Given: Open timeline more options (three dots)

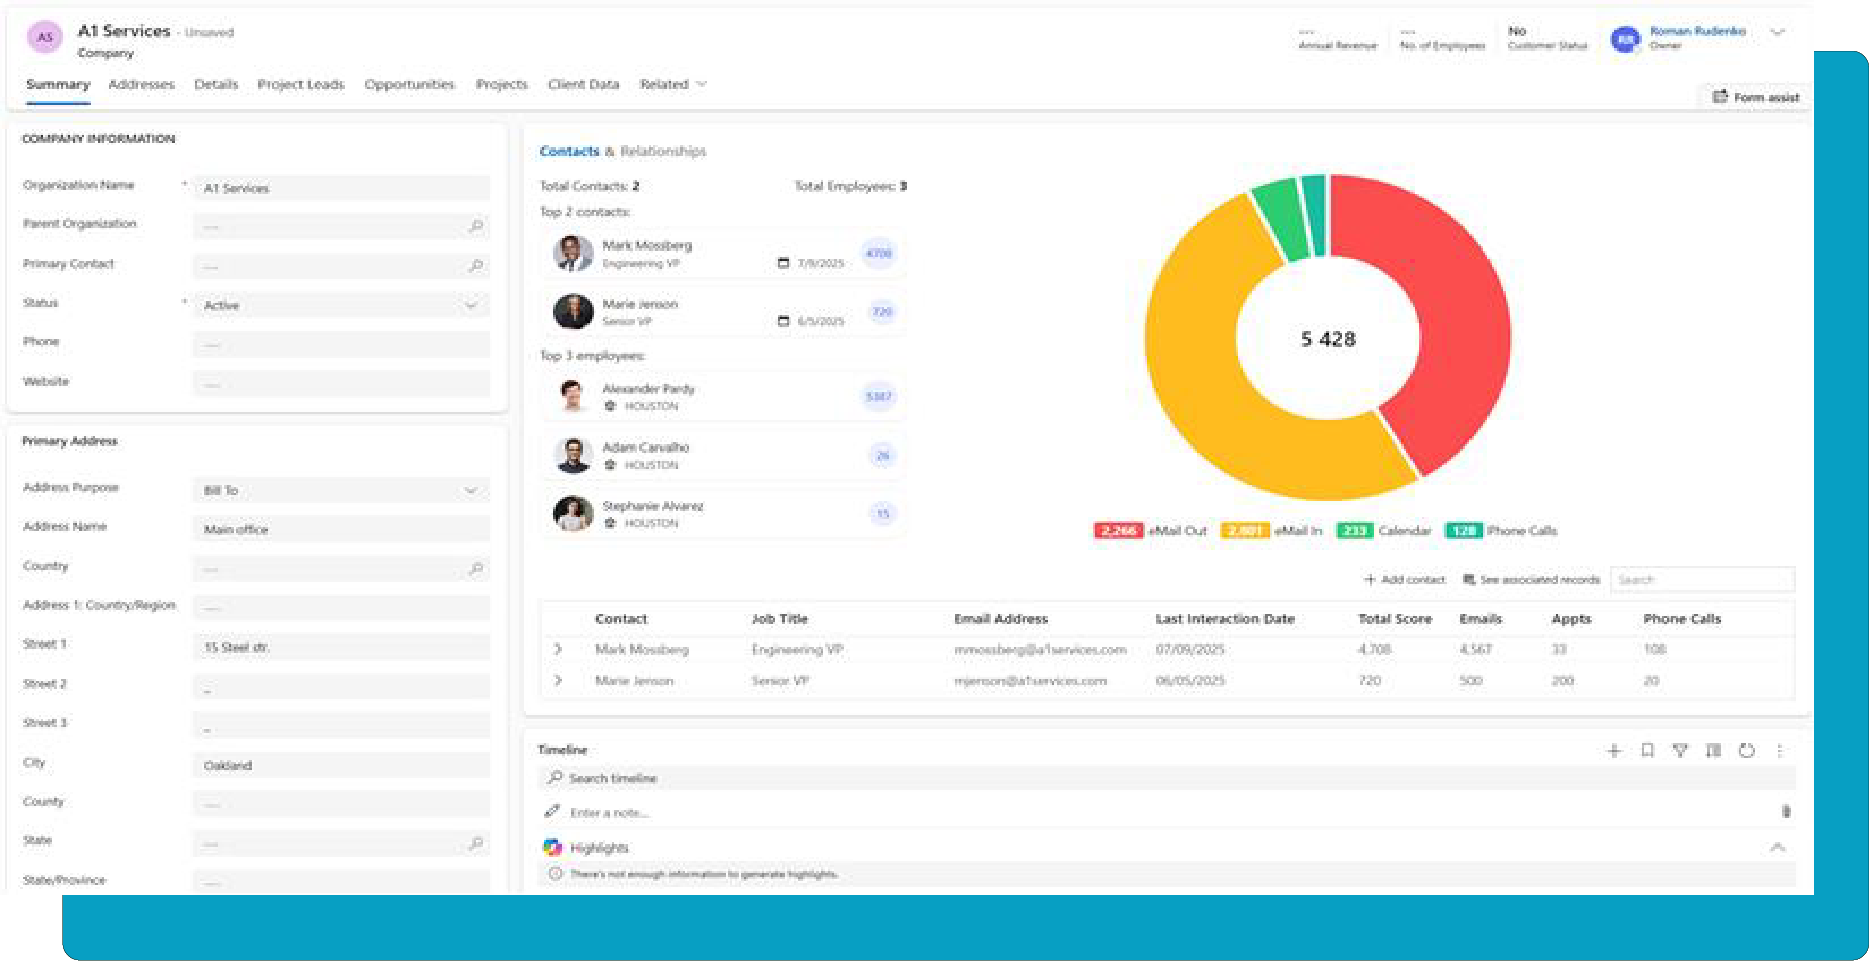Looking at the screenshot, I should pyautogui.click(x=1779, y=750).
